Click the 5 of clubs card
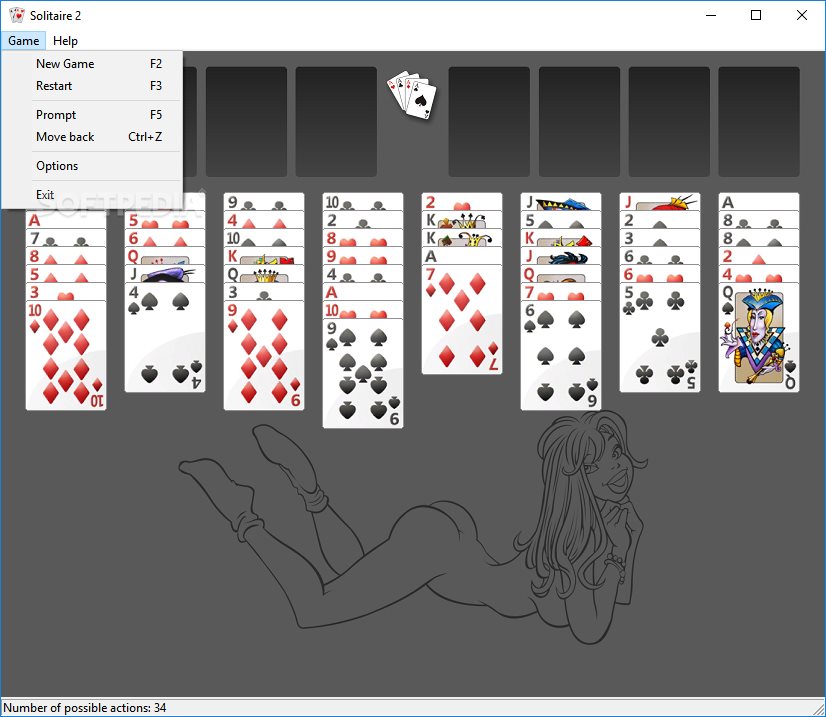 [x=660, y=337]
